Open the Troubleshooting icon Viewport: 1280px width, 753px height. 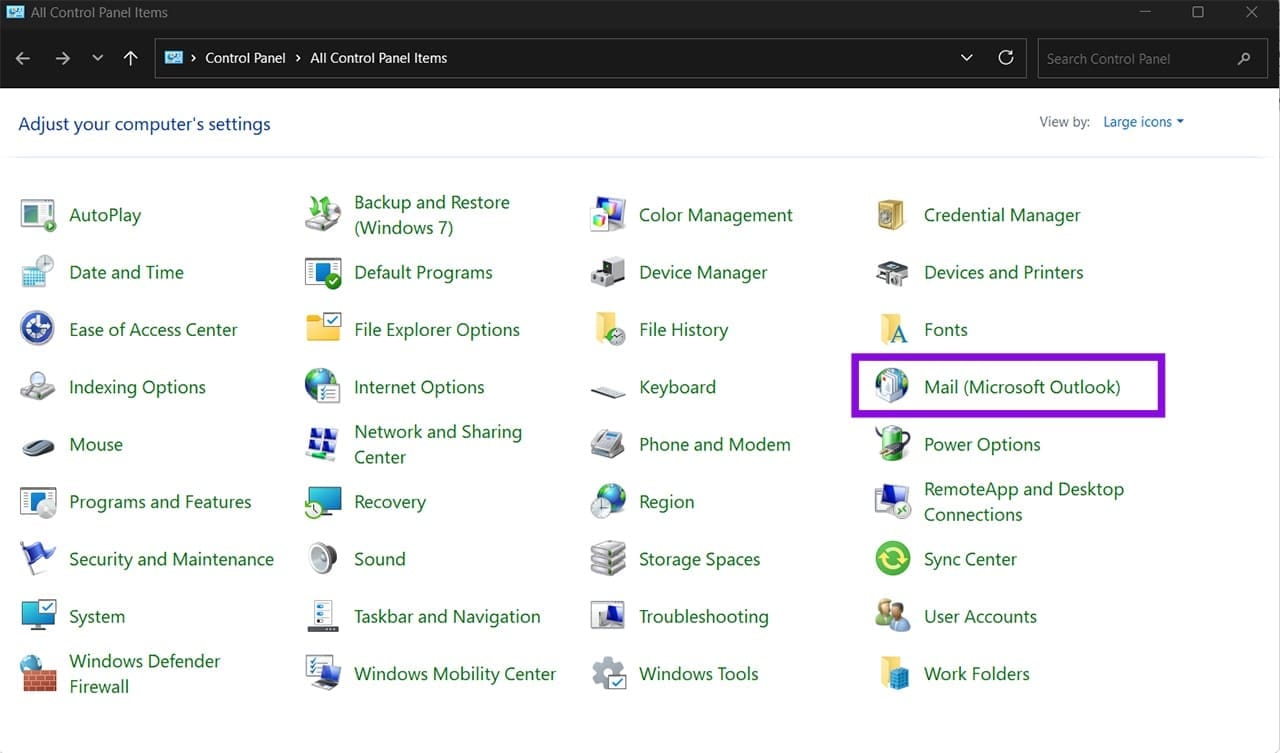pyautogui.click(x=608, y=616)
